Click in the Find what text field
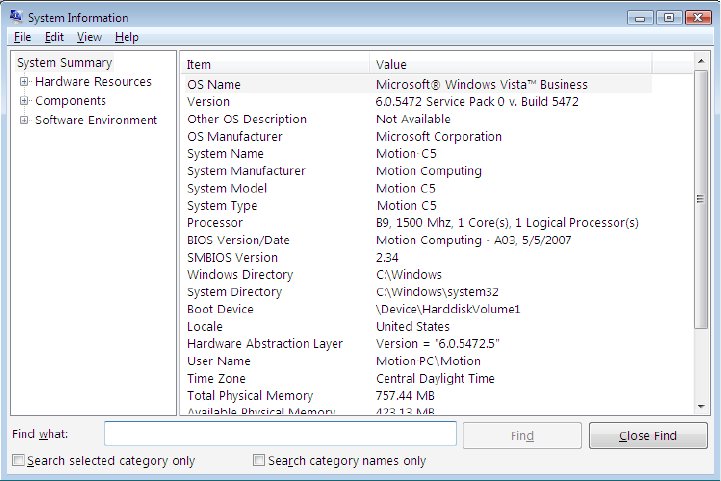721x481 pixels. 280,434
